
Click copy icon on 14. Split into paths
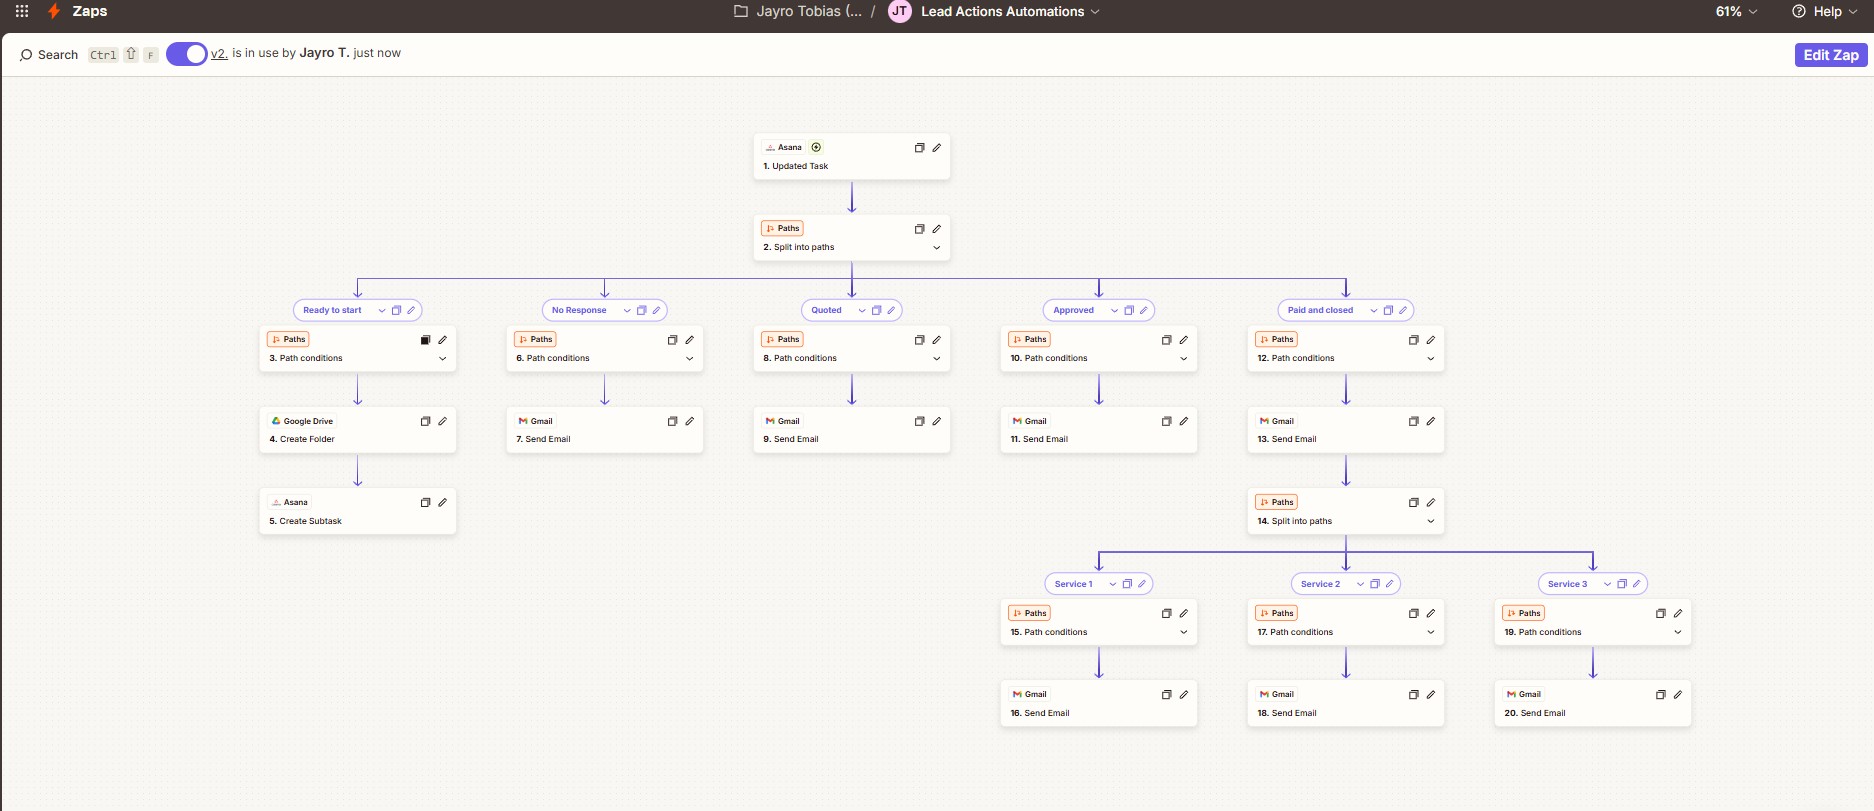(x=1413, y=503)
